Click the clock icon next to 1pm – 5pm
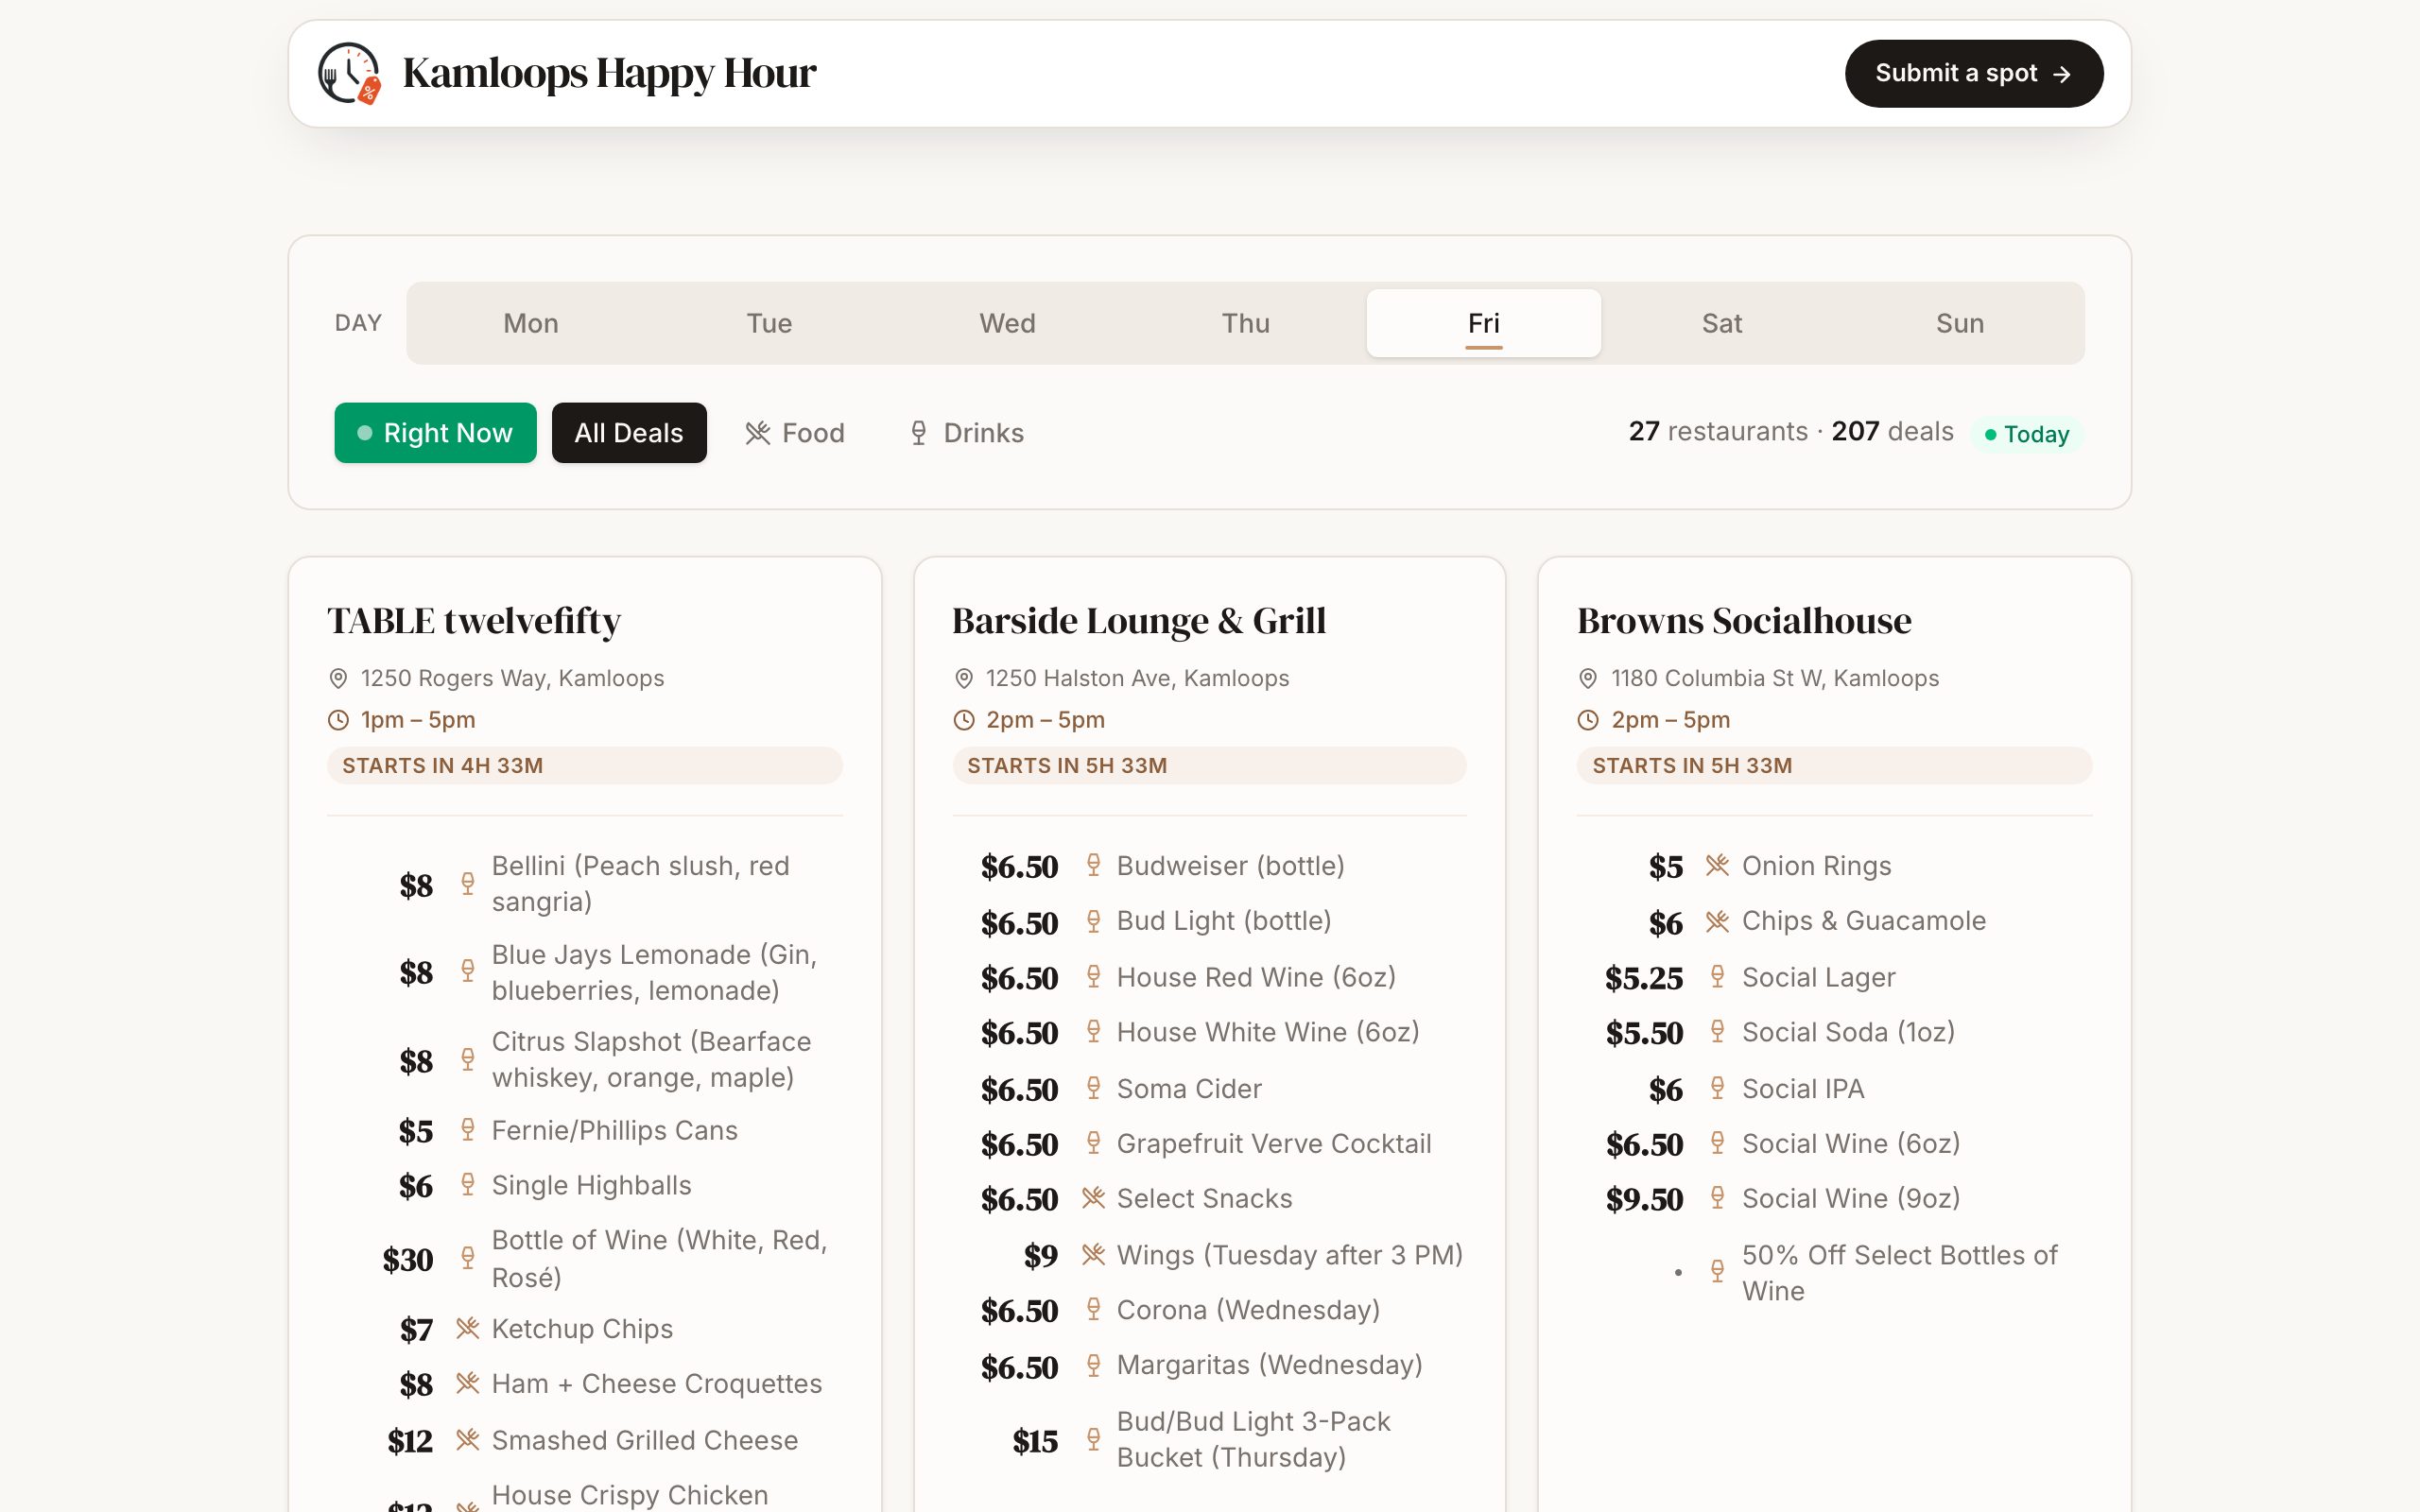Viewport: 2420px width, 1512px height. 338,720
